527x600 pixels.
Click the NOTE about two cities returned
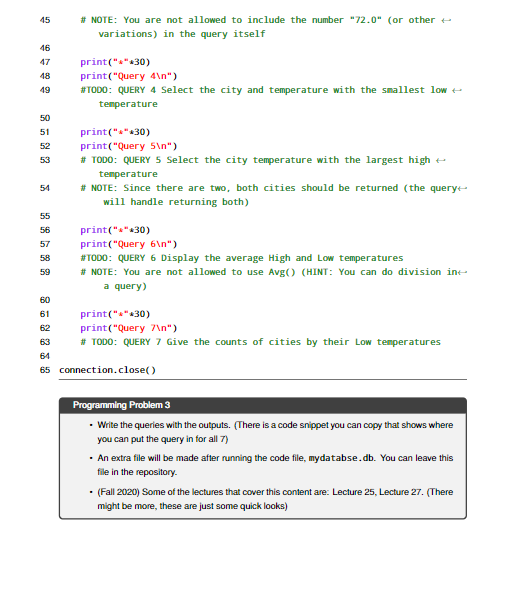(x=273, y=195)
